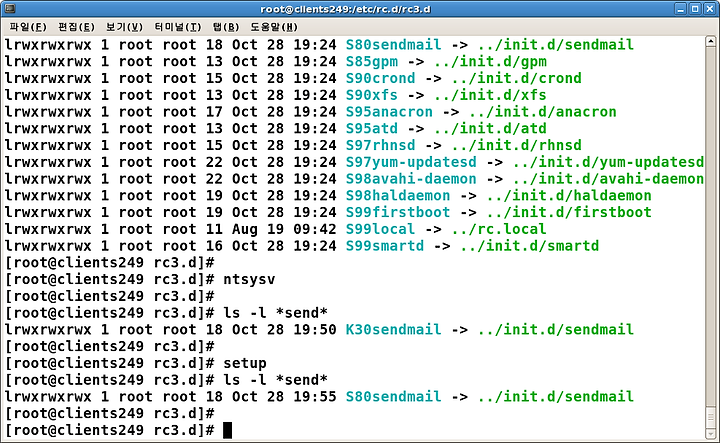720x443 pixels.
Task: Click the ../init.d/smartd target path
Action: [529, 246]
